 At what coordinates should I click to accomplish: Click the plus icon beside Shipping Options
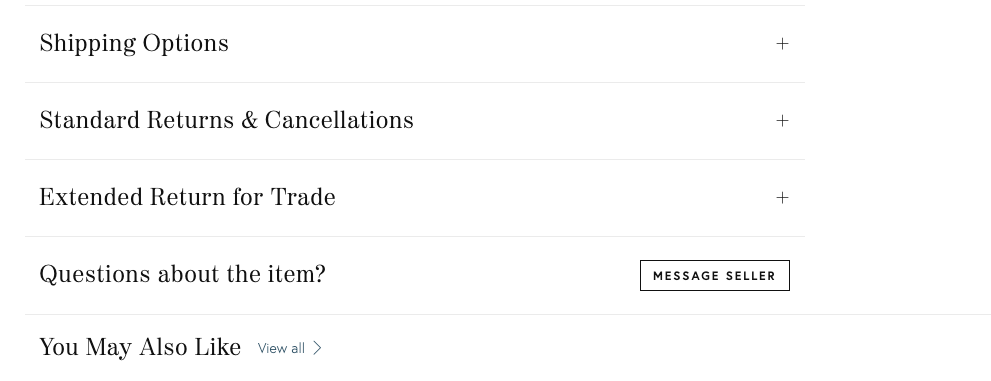point(782,44)
